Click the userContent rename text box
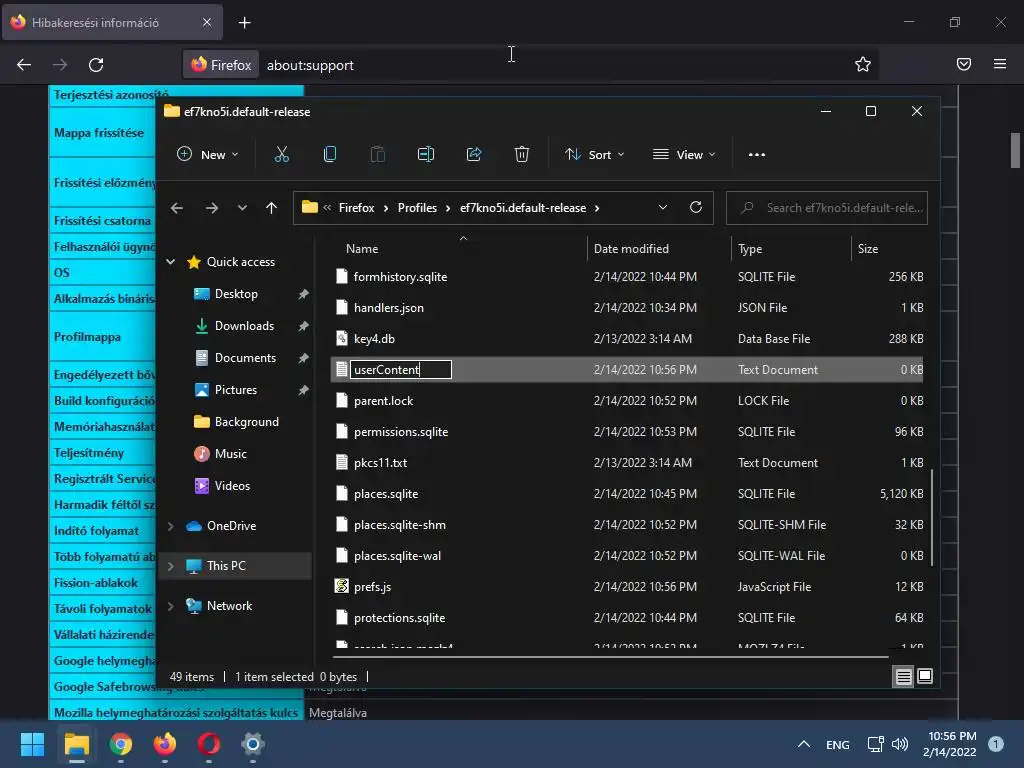Screen dimensions: 1024x768 coord(401,370)
